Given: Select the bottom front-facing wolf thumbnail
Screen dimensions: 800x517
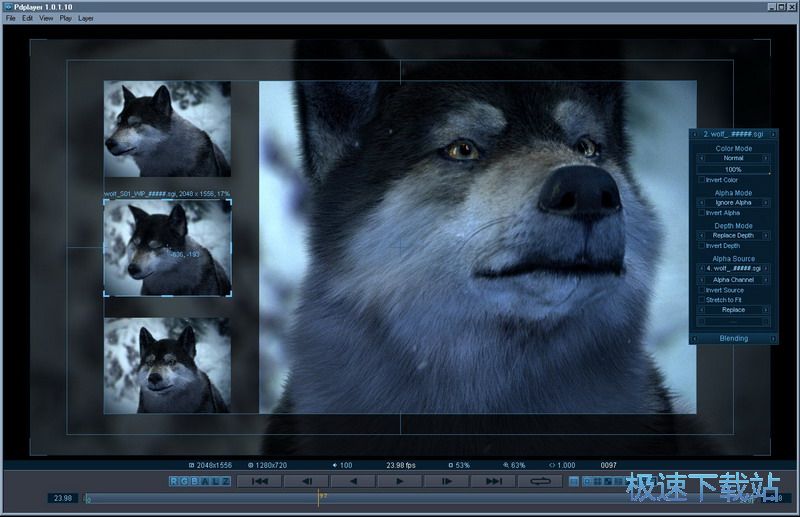Looking at the screenshot, I should 167,365.
